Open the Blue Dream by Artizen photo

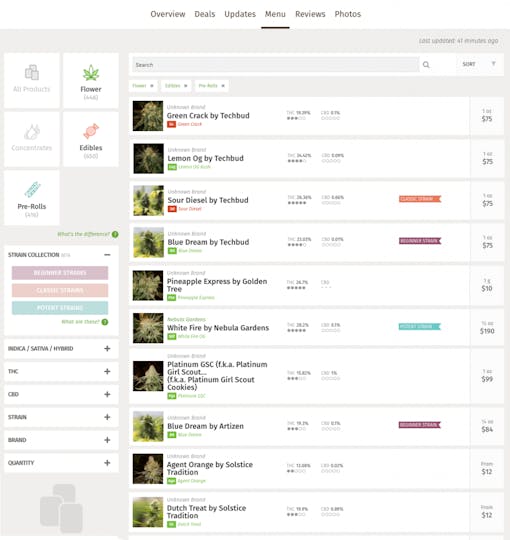pyautogui.click(x=148, y=426)
